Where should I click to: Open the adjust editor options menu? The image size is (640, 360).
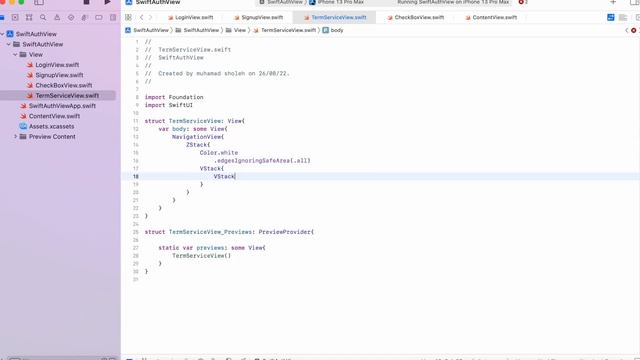623,17
